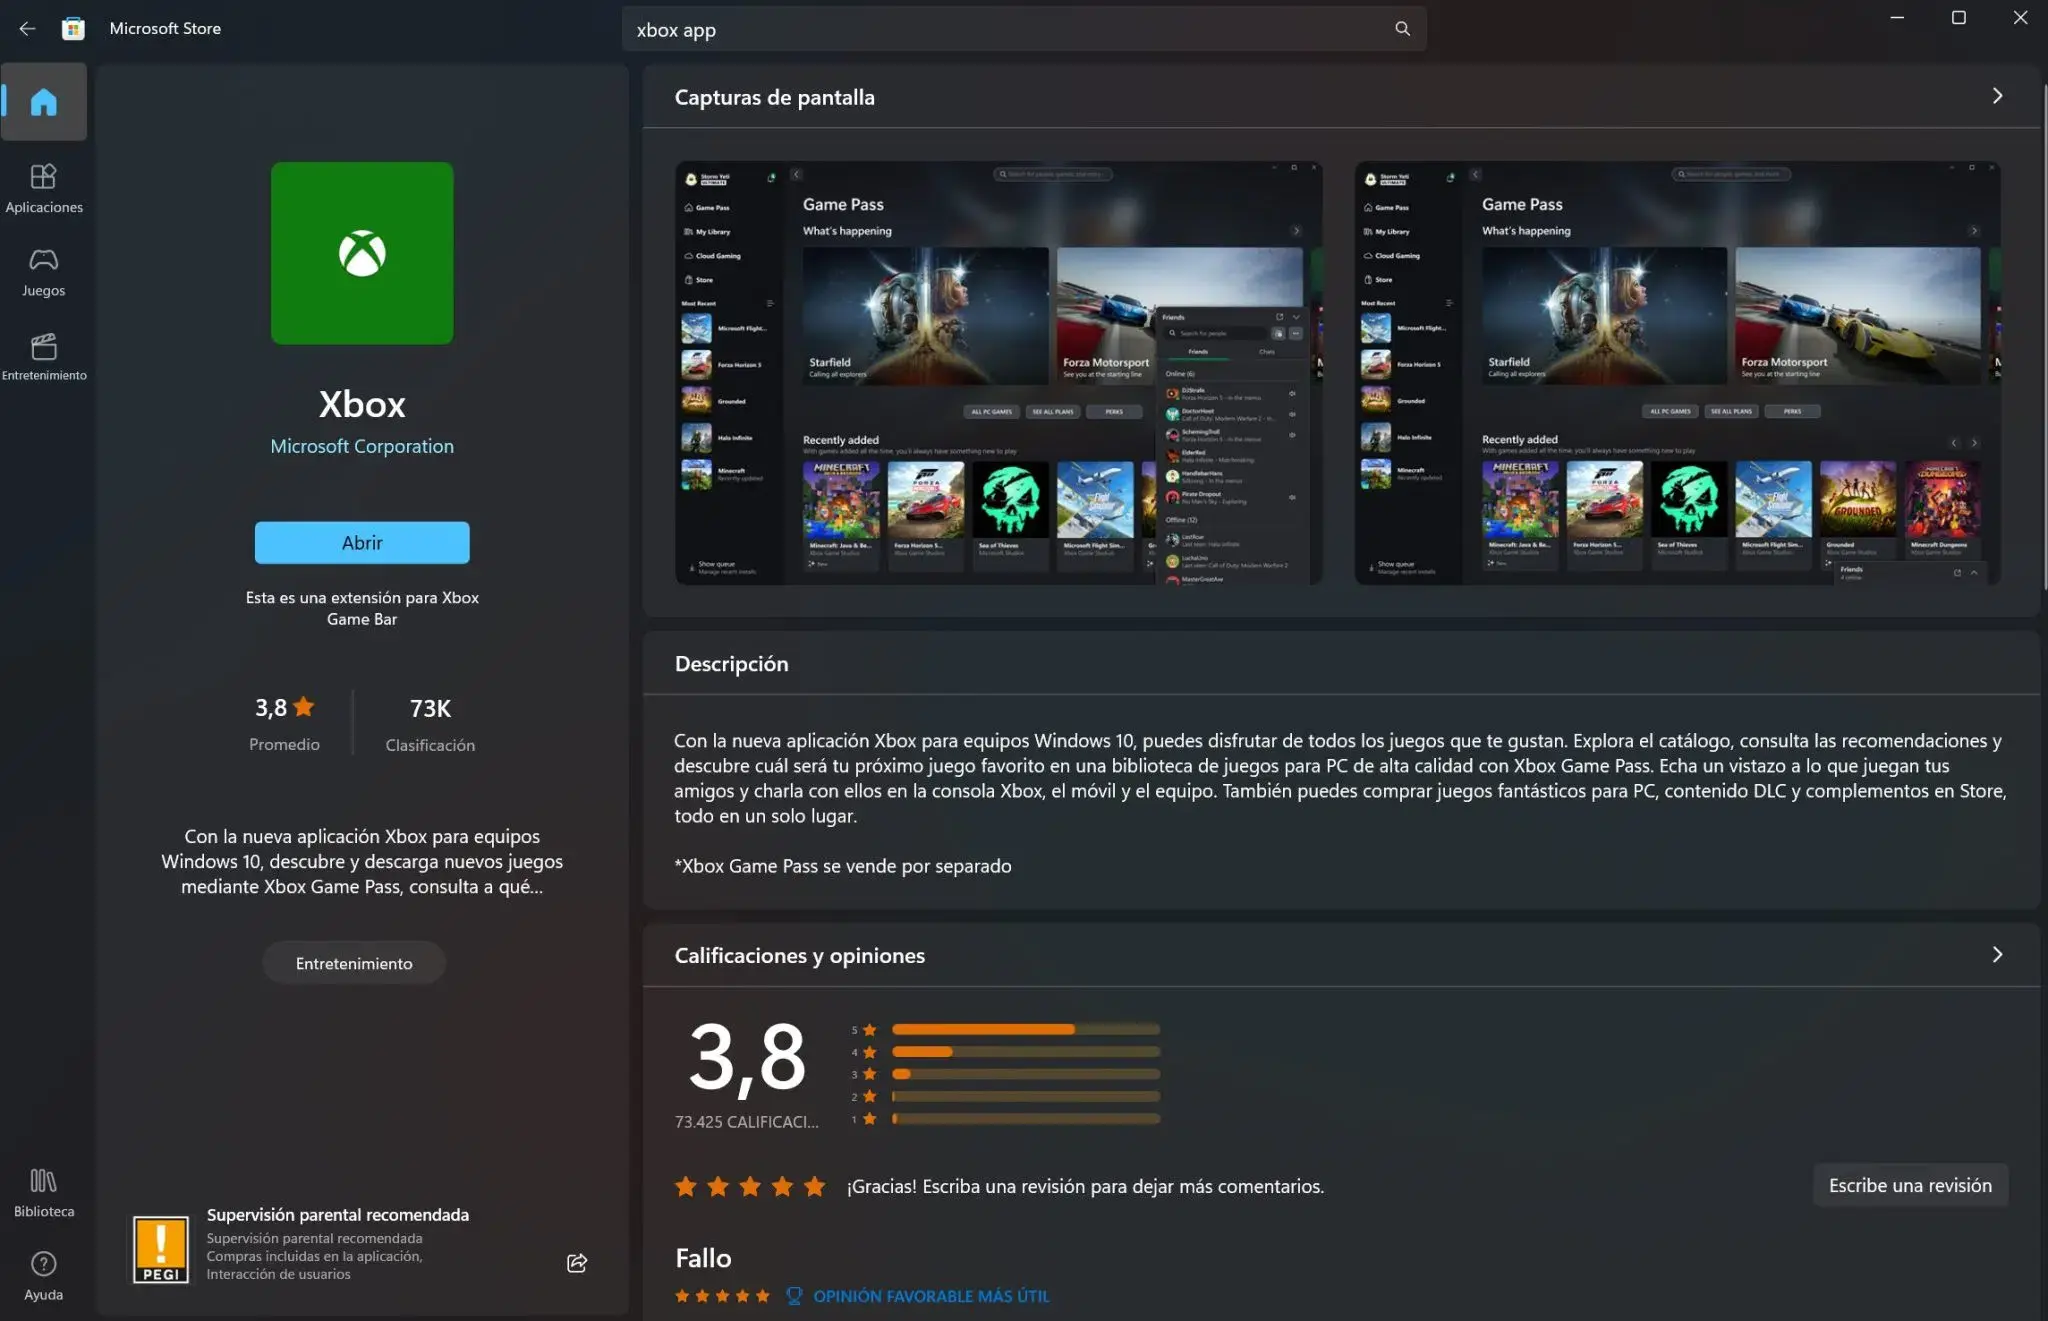Close the Microsoft Store window
2048x1321 pixels.
tap(2020, 18)
